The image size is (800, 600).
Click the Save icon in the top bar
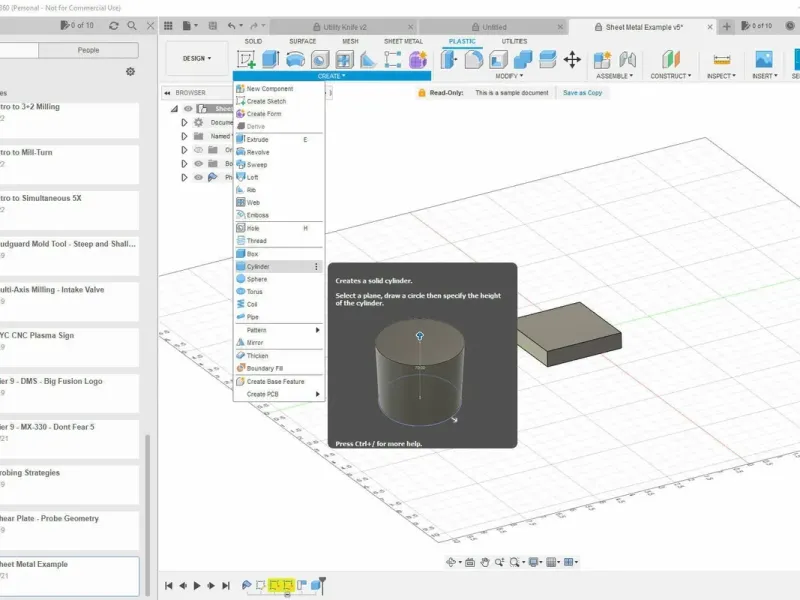[x=213, y=25]
